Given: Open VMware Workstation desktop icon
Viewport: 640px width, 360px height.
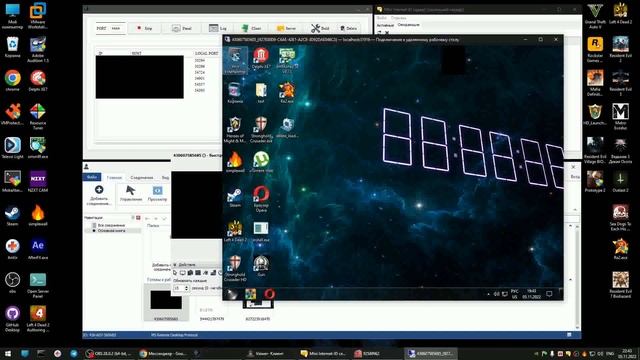Looking at the screenshot, I should click(x=38, y=16).
